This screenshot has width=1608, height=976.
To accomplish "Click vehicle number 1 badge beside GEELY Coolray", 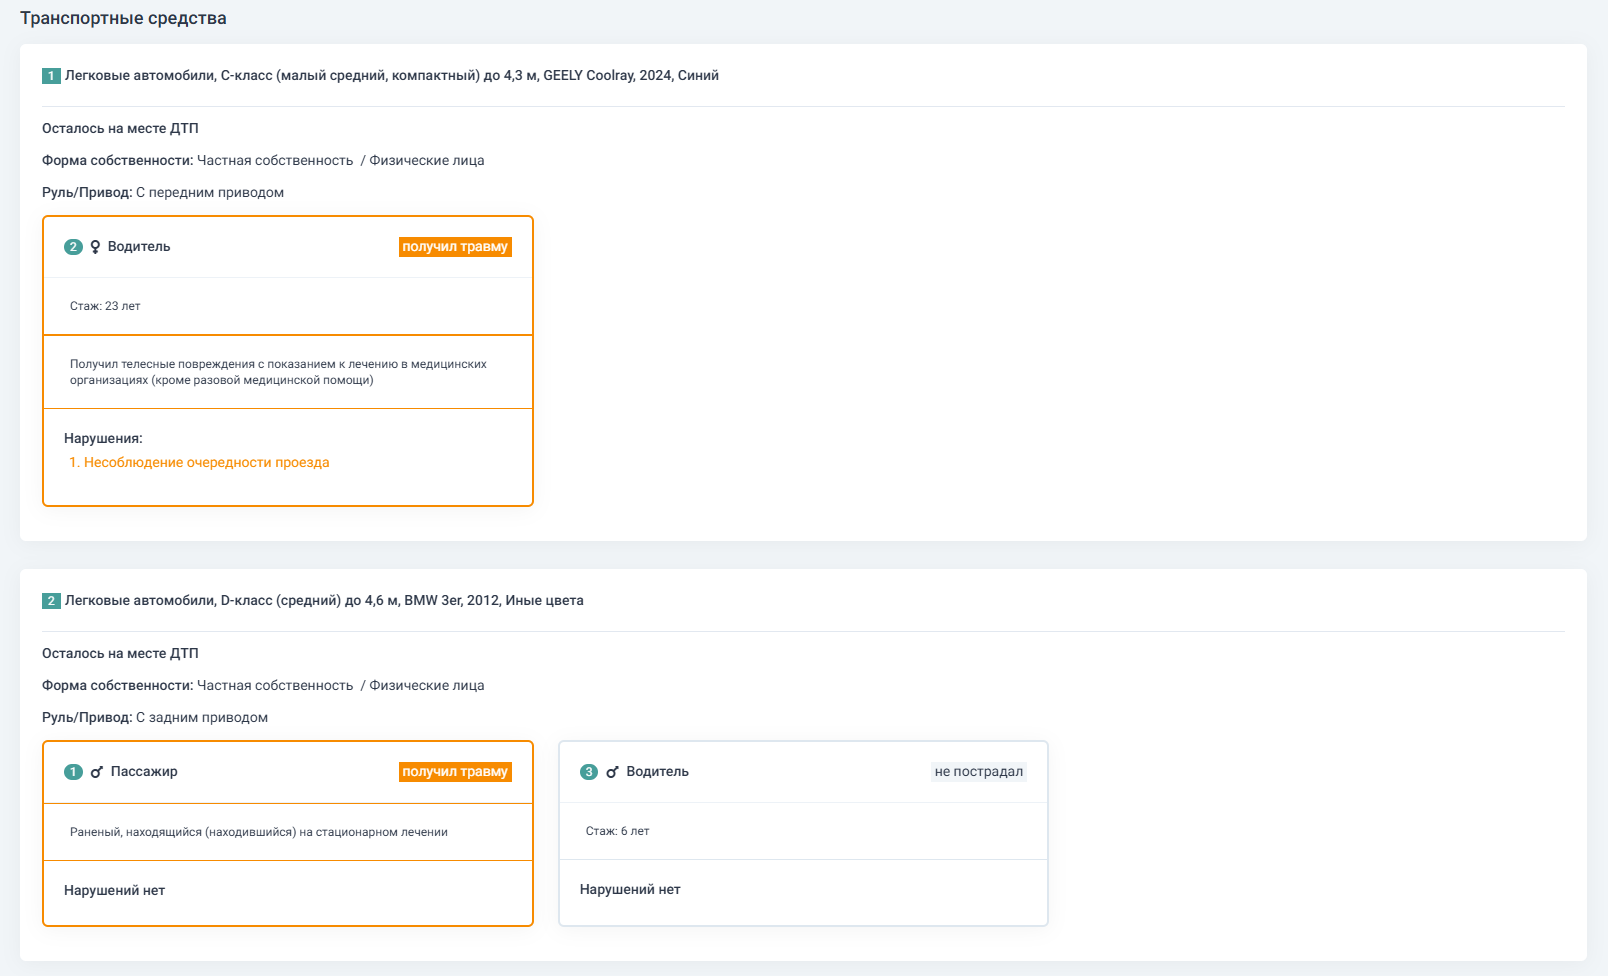I will pos(51,76).
